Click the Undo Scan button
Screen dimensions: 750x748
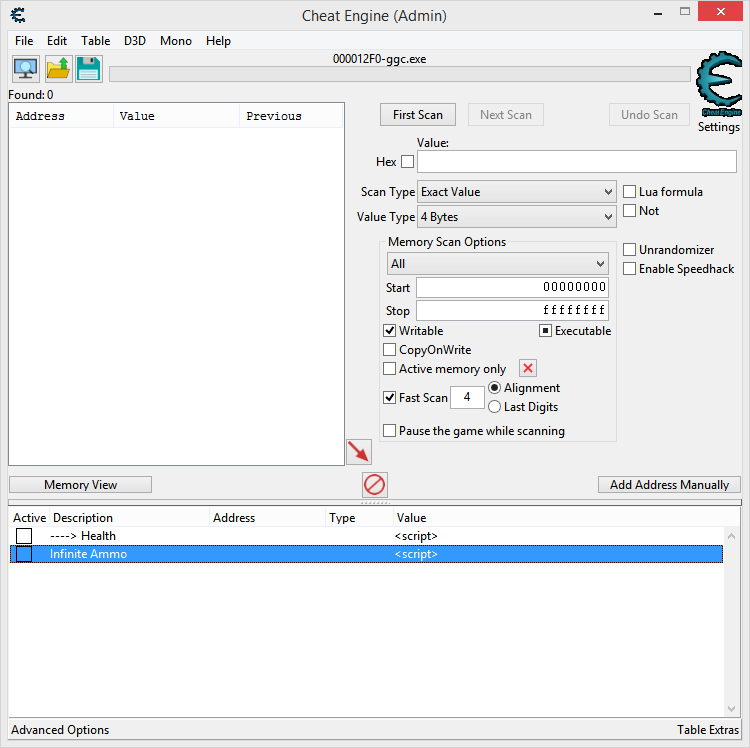(649, 115)
